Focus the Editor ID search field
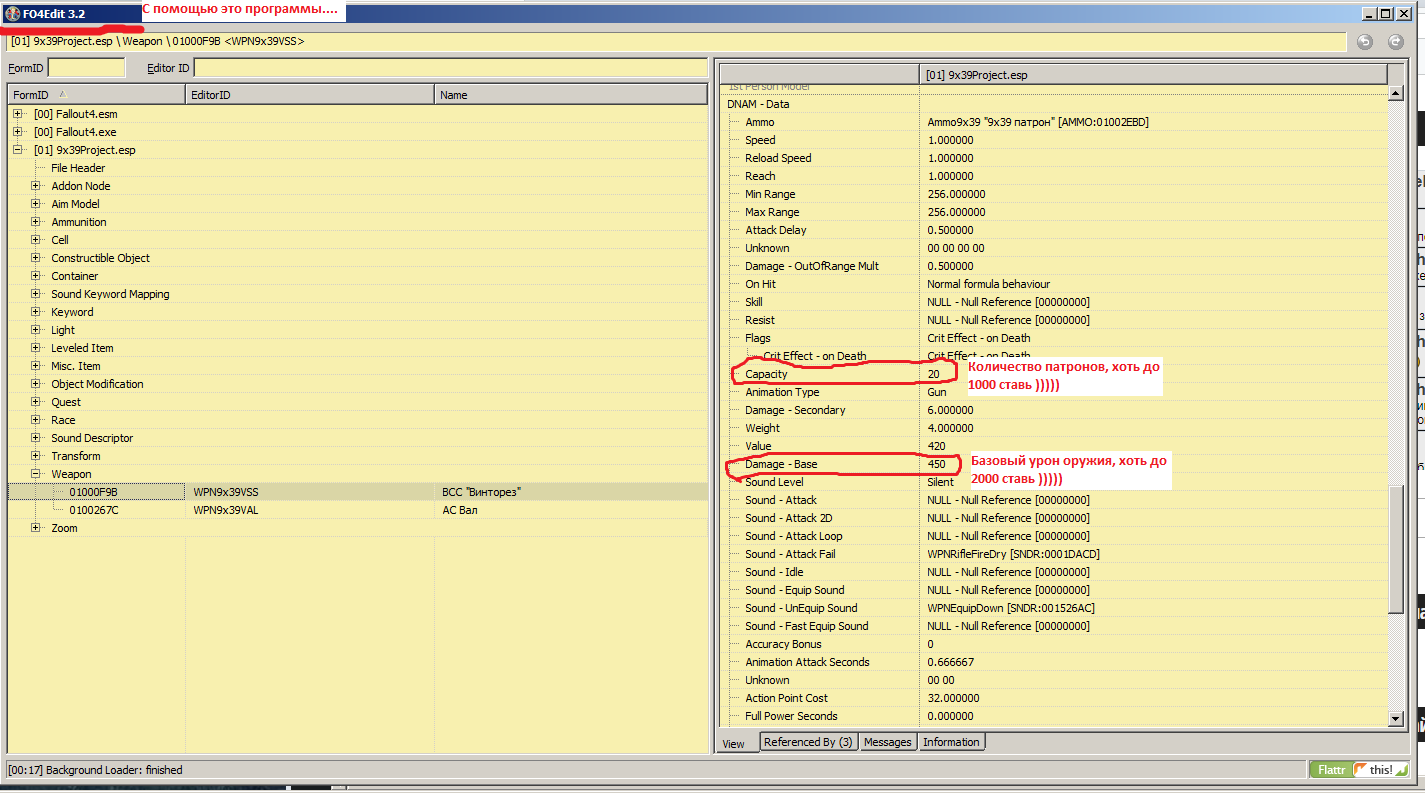 click(450, 68)
